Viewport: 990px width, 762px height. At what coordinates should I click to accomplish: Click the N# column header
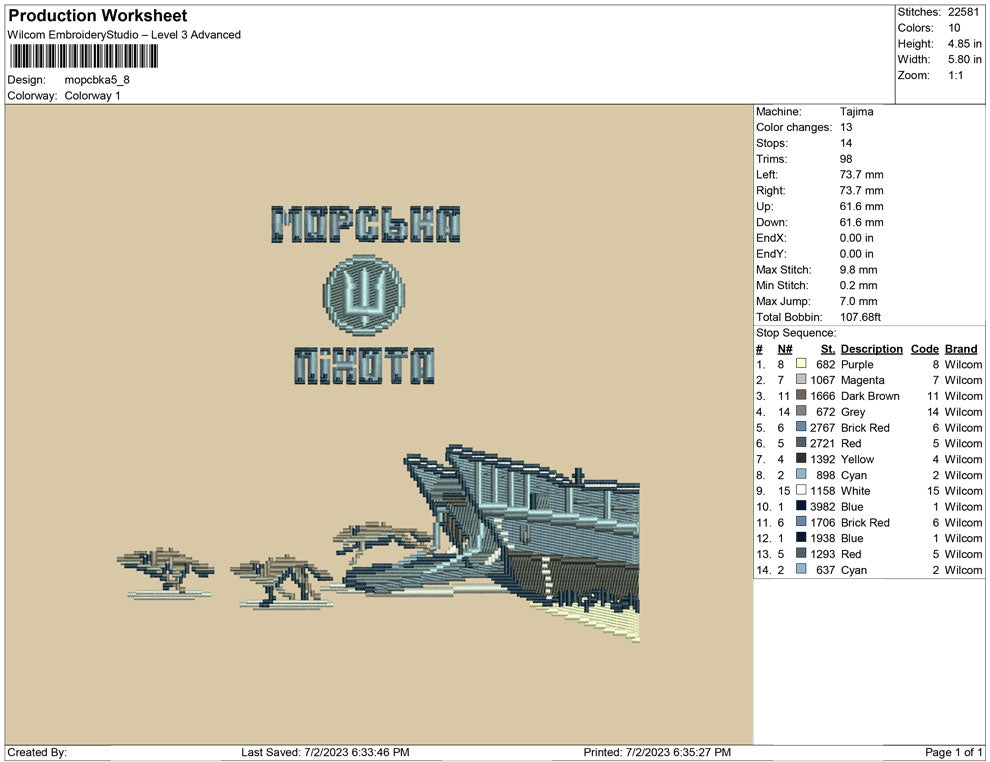click(785, 349)
